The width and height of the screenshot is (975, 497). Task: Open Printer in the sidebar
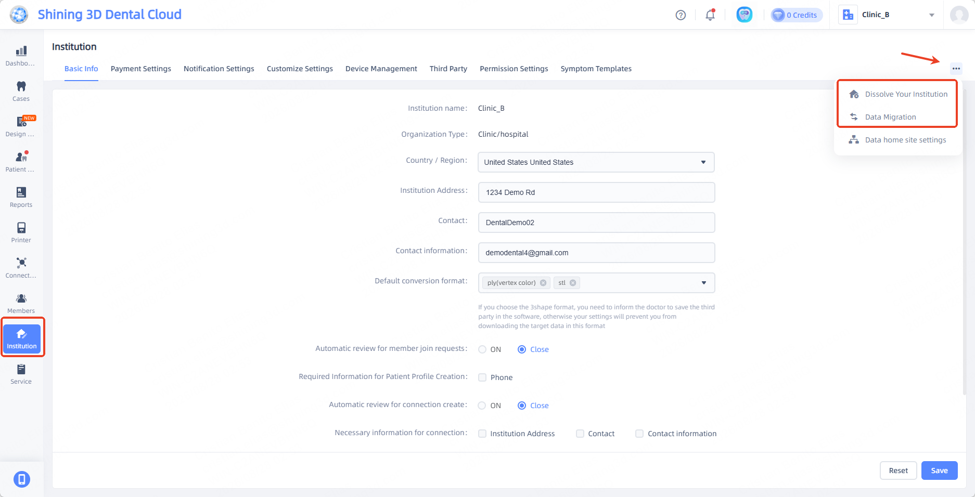tap(21, 232)
